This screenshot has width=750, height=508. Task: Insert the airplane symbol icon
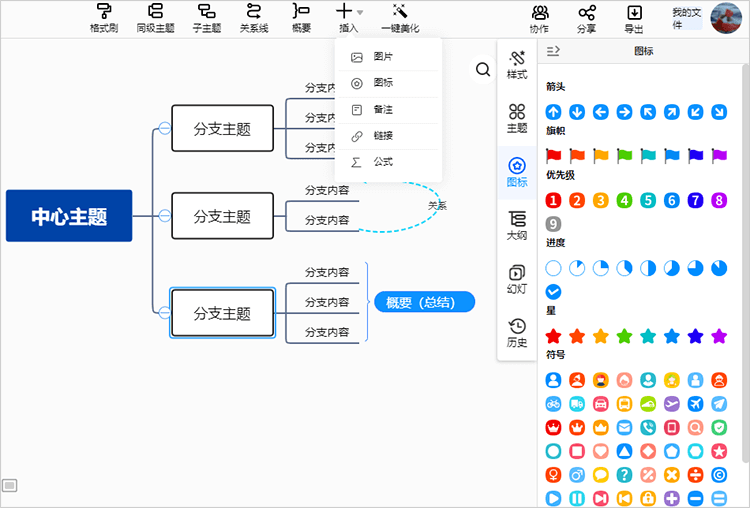coord(695,404)
